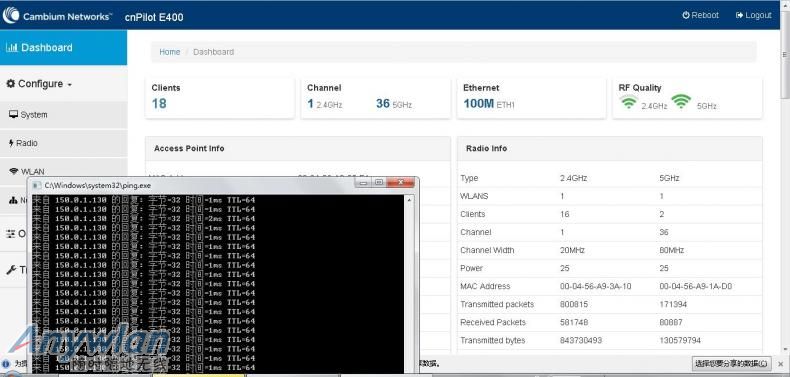Click the Tools wrench icon in sidebar

point(11,270)
